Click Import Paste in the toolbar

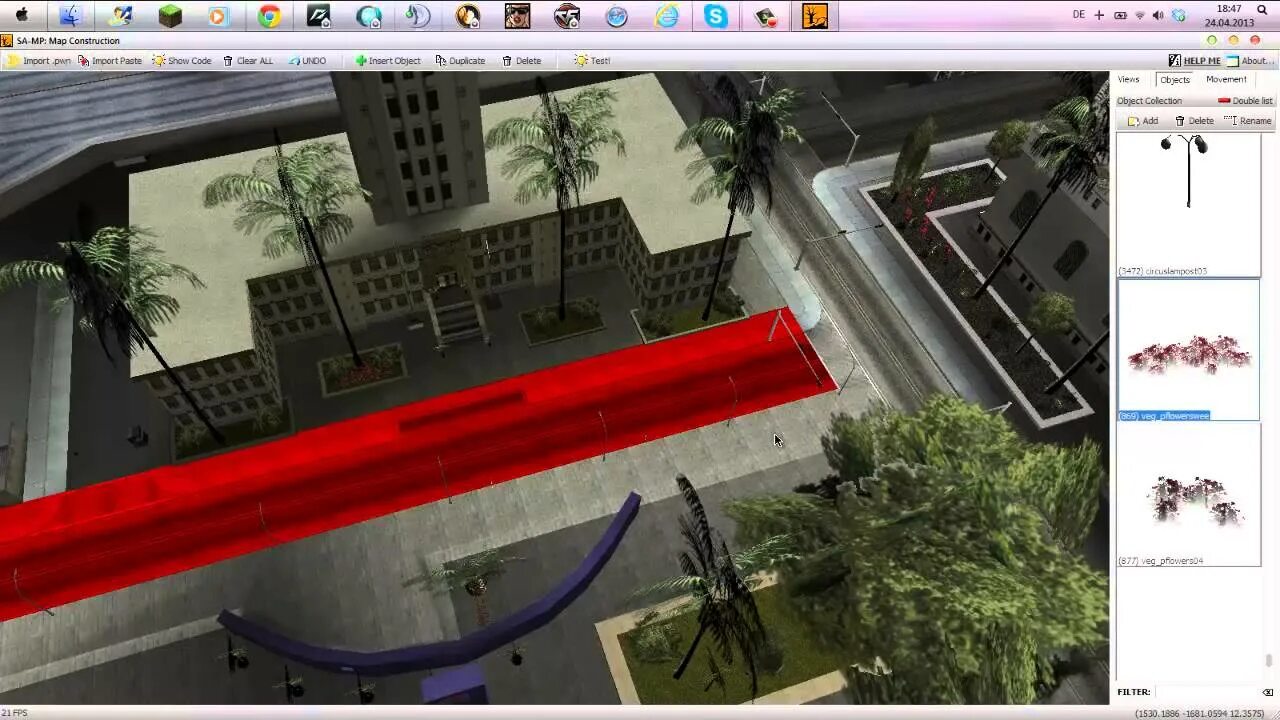point(110,61)
